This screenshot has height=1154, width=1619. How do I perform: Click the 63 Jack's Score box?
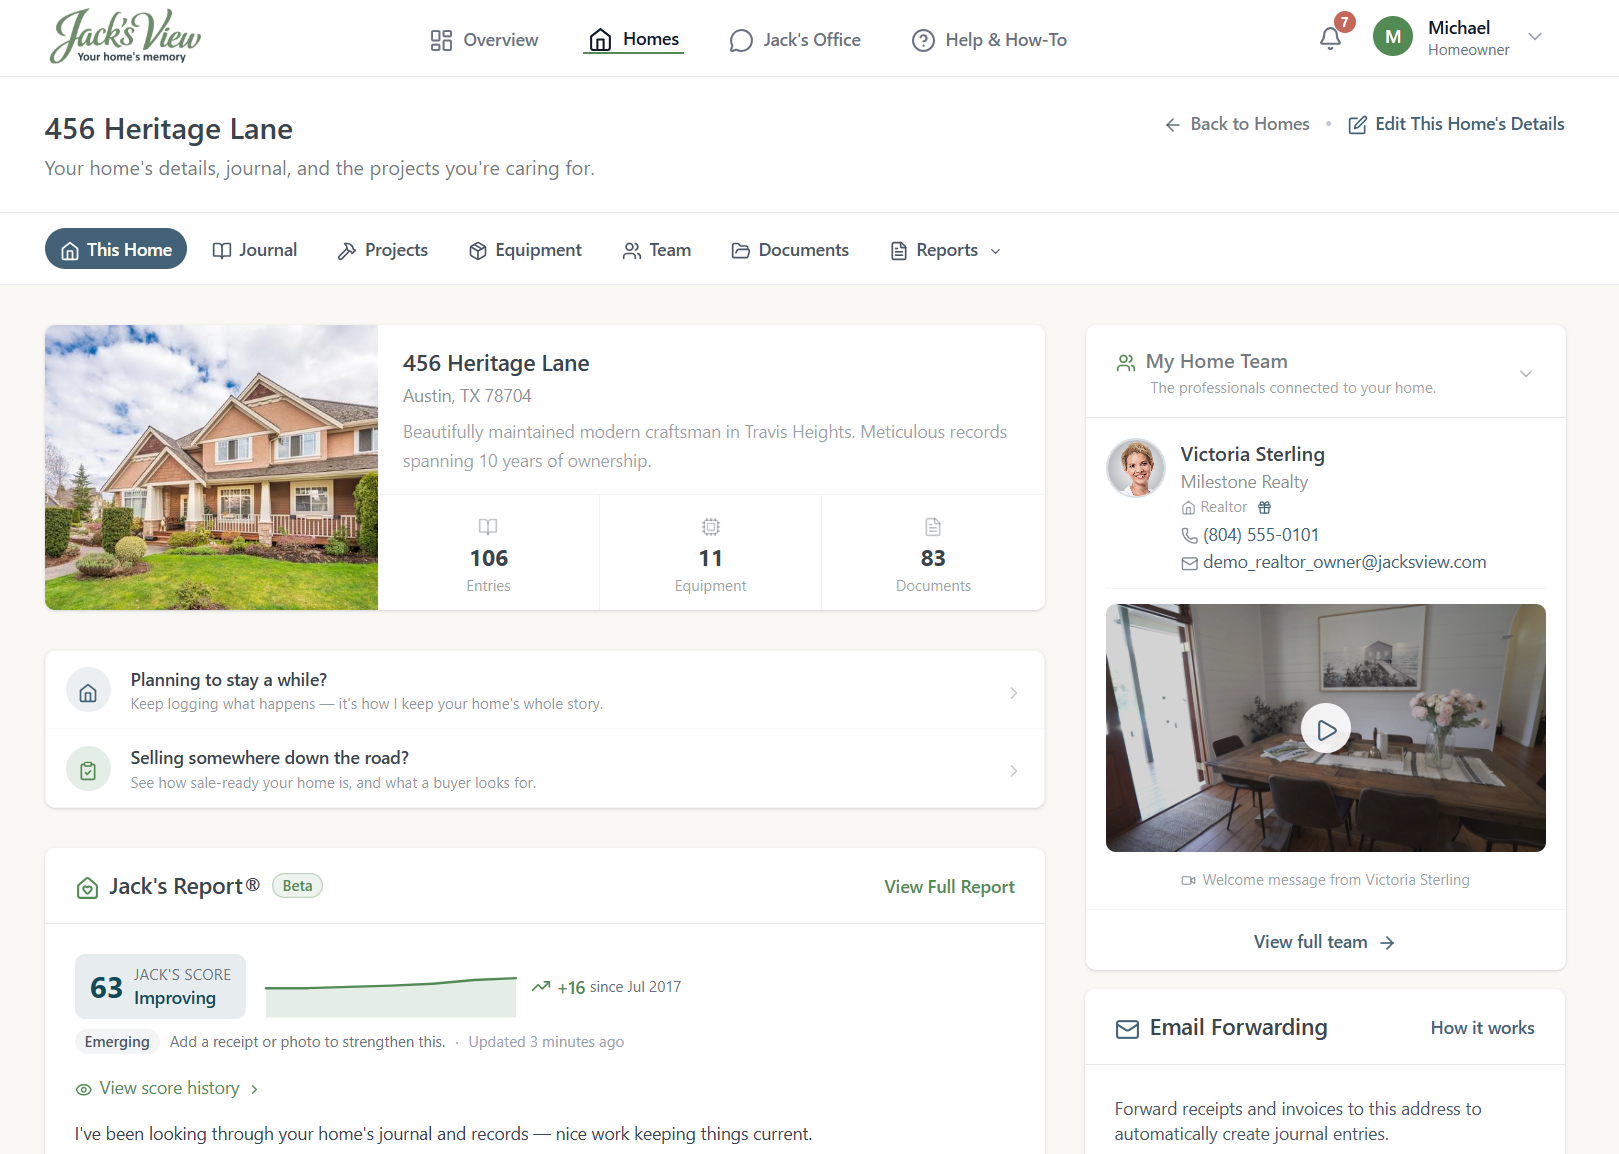click(160, 986)
